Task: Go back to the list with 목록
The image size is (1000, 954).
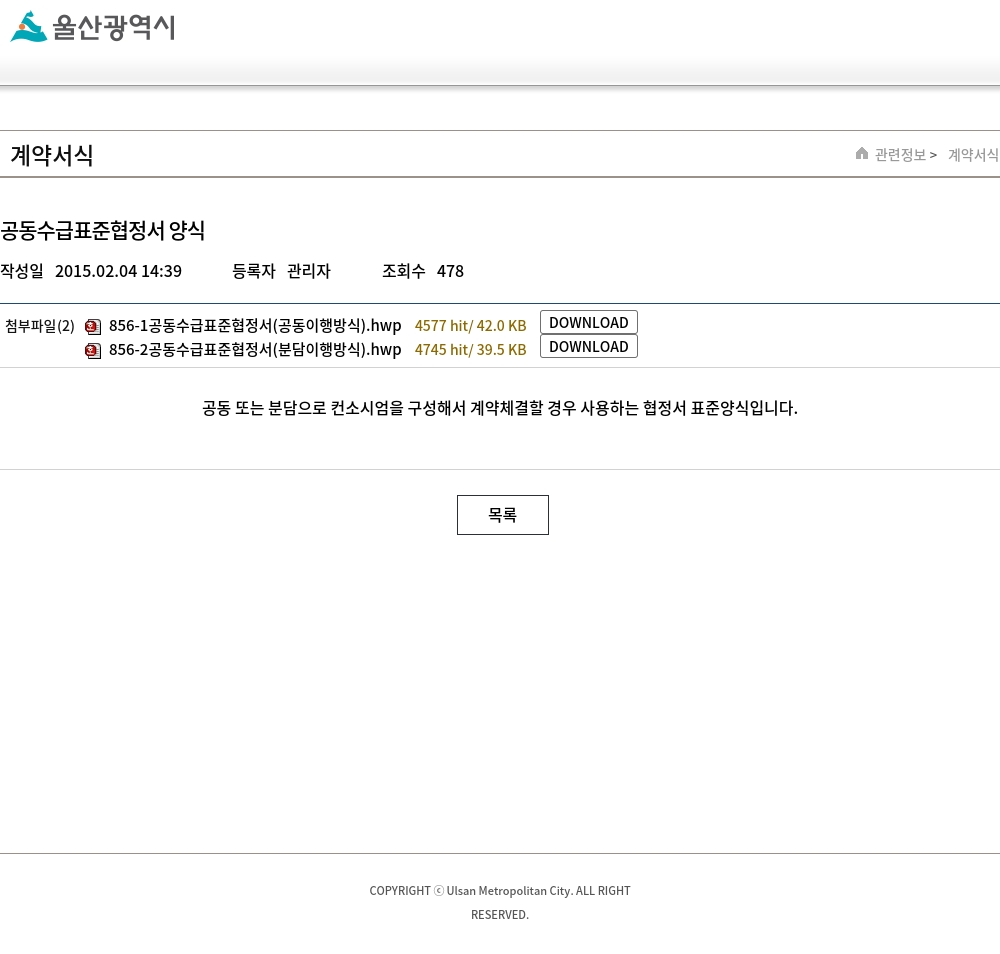Action: [502, 515]
